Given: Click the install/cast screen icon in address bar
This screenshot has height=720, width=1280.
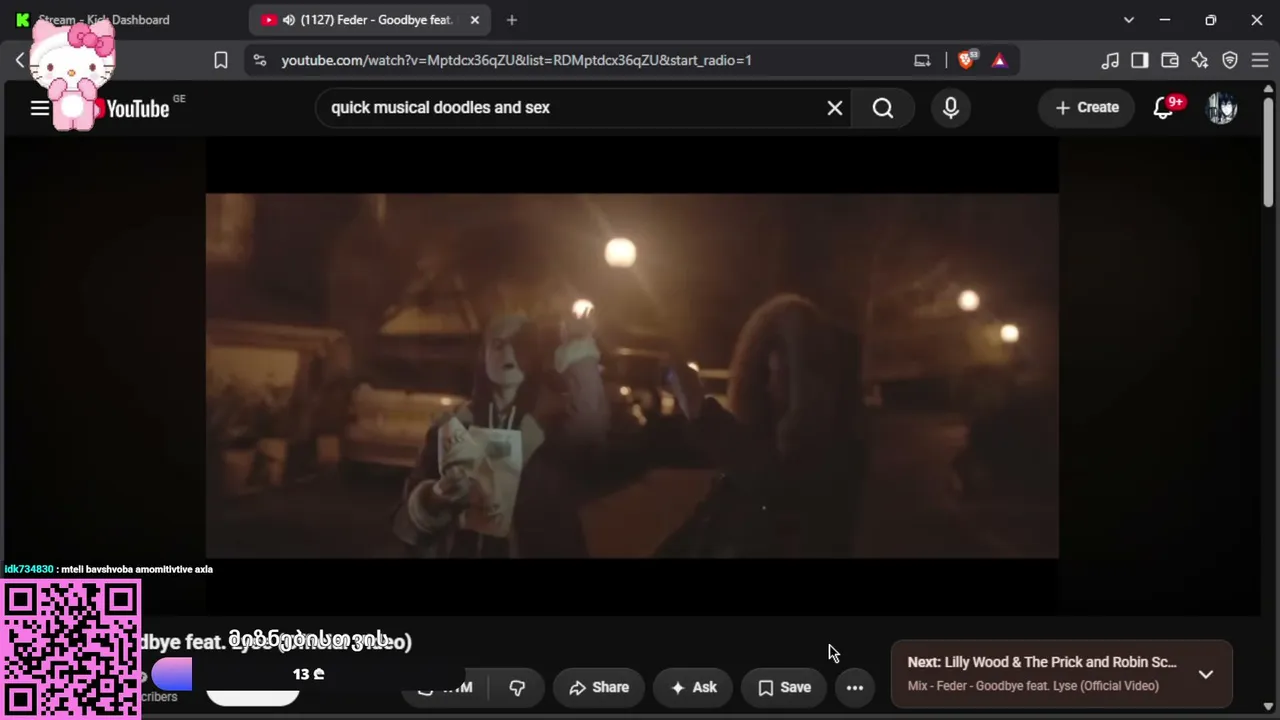Looking at the screenshot, I should click(x=922, y=60).
